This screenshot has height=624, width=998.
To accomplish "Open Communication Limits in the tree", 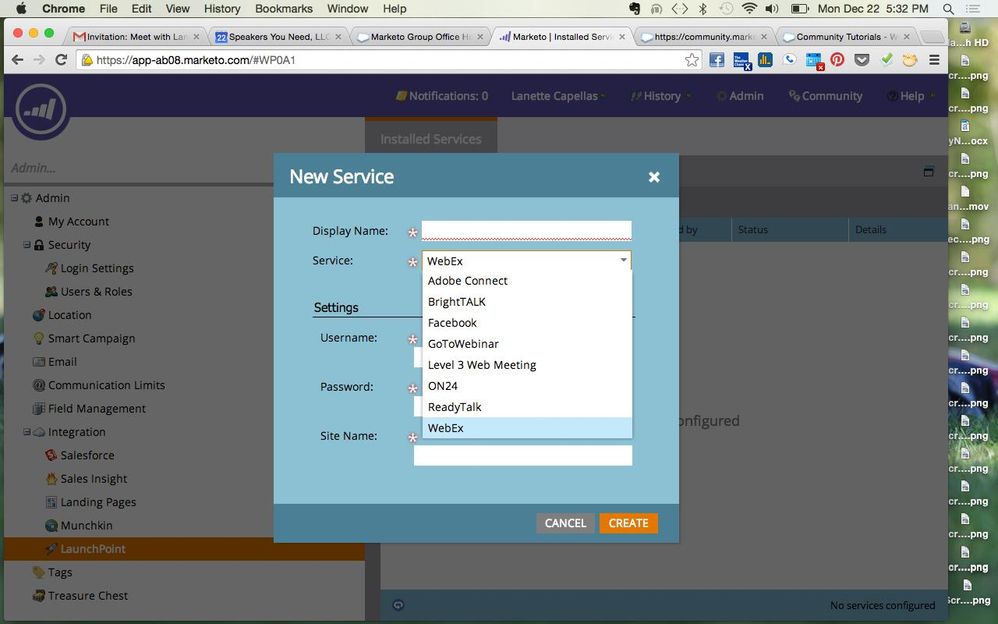I will pyautogui.click(x=106, y=385).
